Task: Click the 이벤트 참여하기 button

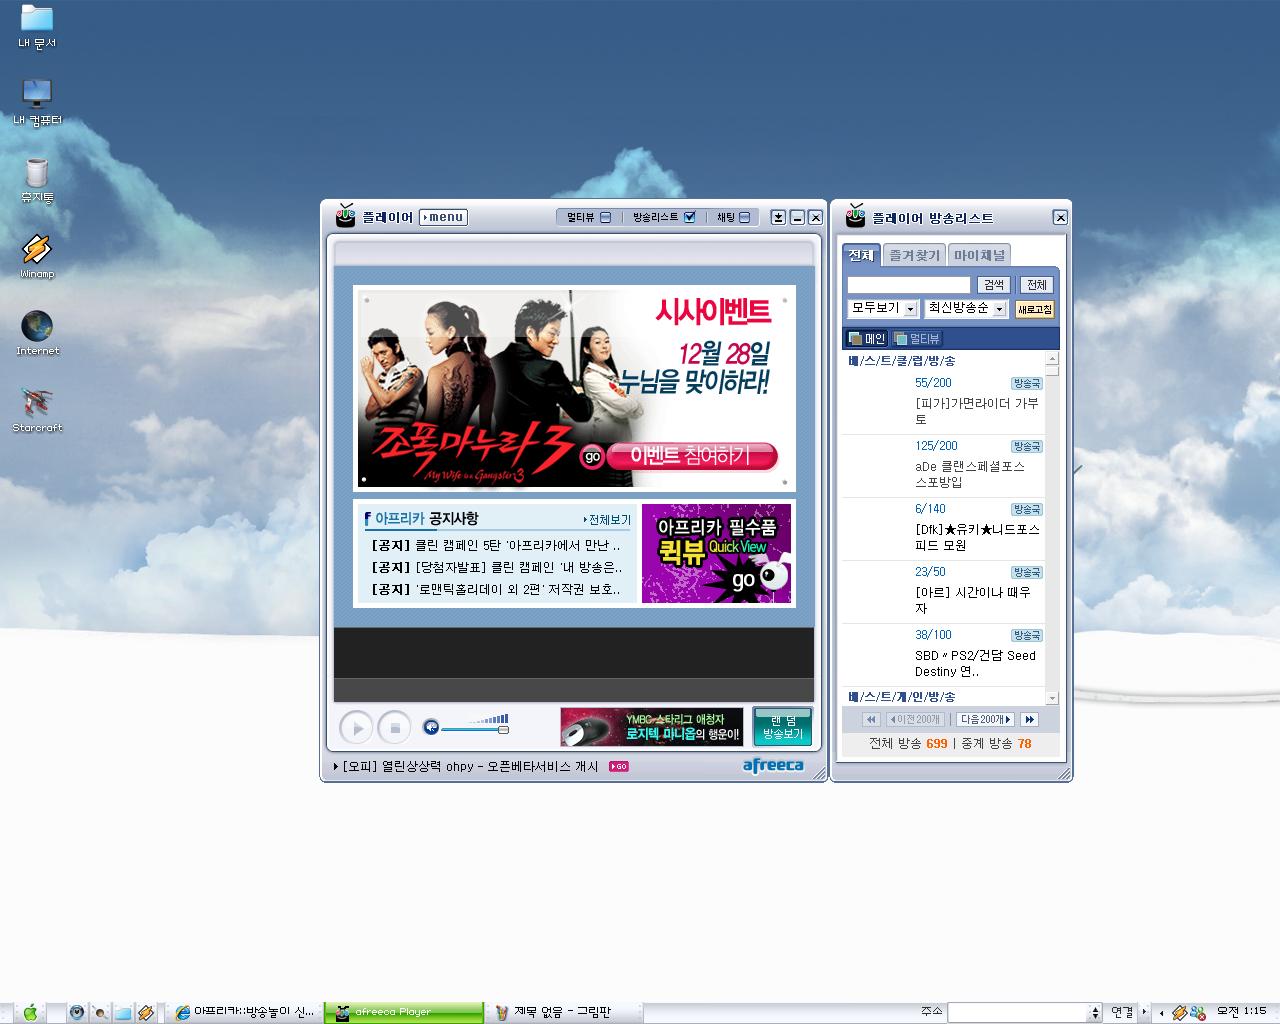Action: [691, 456]
